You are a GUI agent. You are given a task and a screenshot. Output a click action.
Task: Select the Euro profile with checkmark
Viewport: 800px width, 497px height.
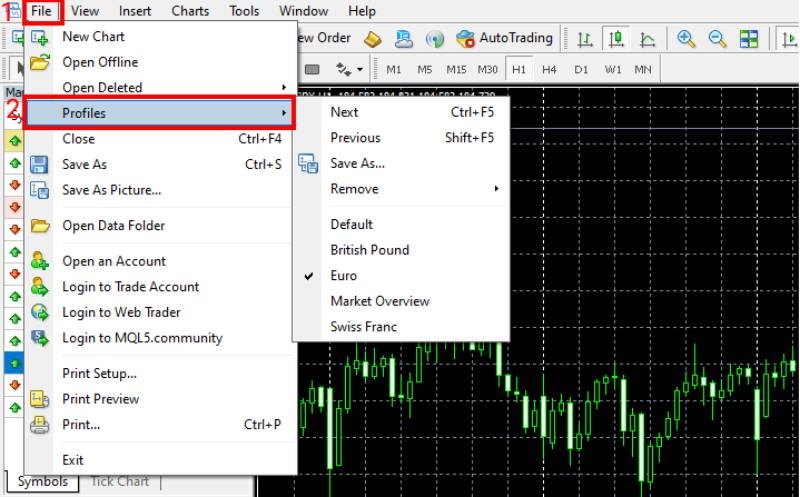point(401,276)
